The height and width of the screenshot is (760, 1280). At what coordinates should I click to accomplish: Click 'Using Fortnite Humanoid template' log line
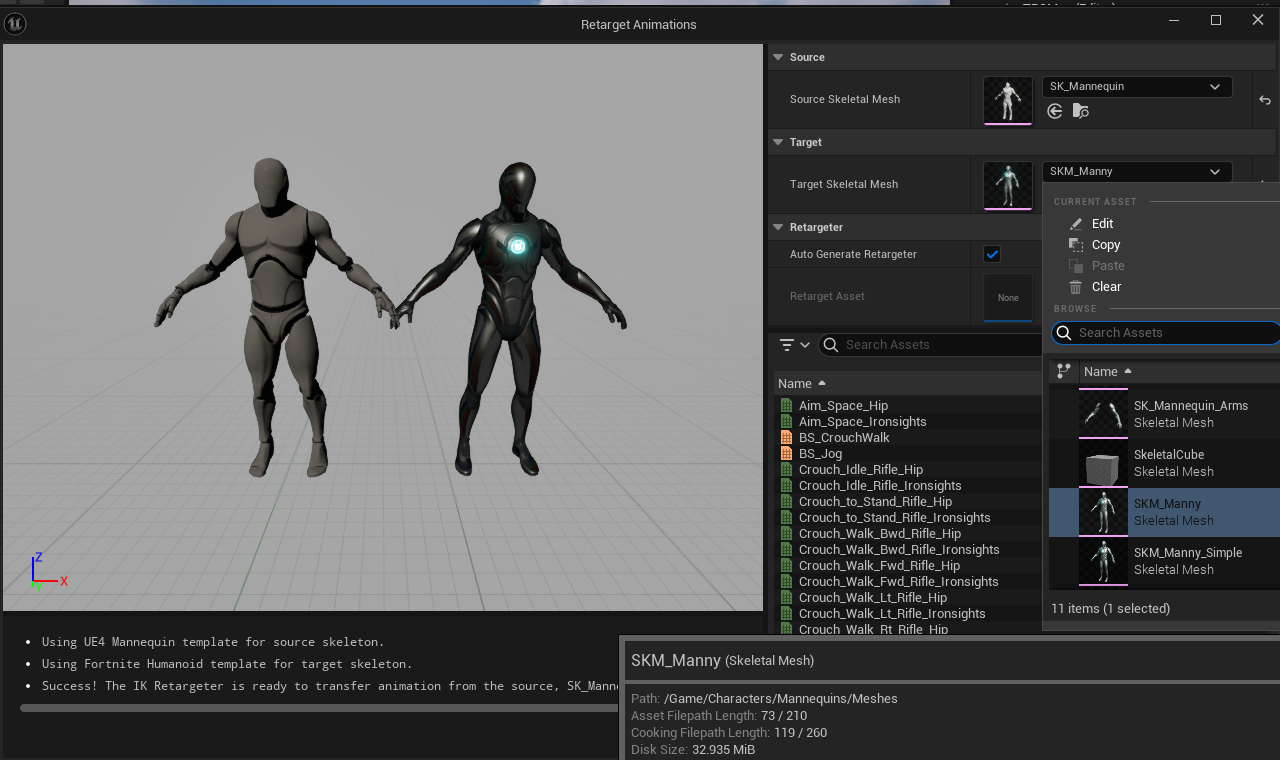point(227,664)
